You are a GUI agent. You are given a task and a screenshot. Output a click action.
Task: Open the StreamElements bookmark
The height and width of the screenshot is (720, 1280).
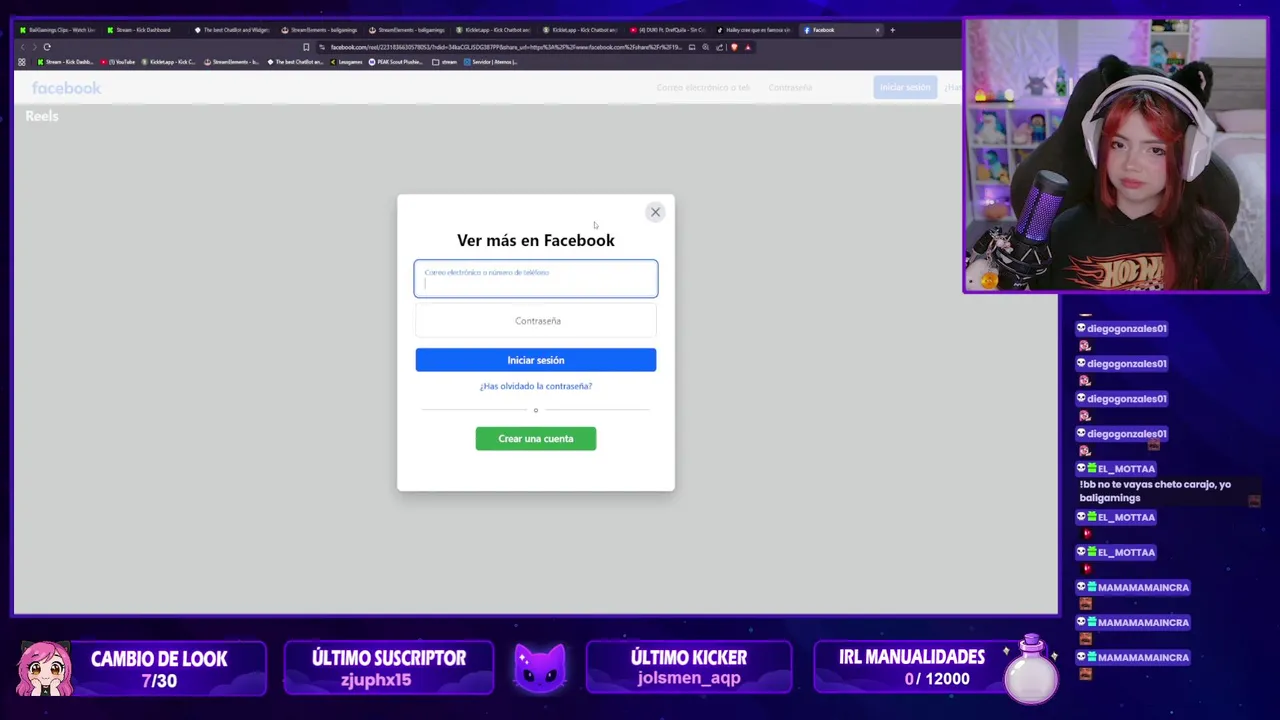(231, 62)
